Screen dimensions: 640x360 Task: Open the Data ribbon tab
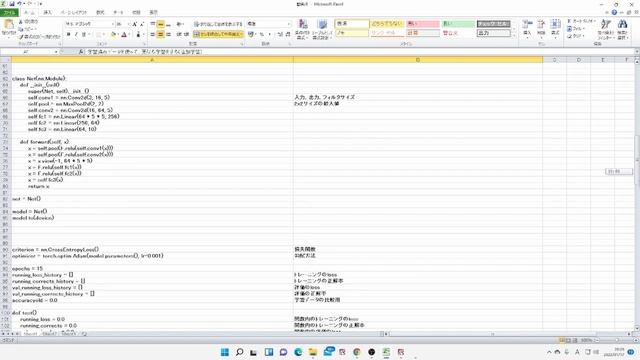118,13
